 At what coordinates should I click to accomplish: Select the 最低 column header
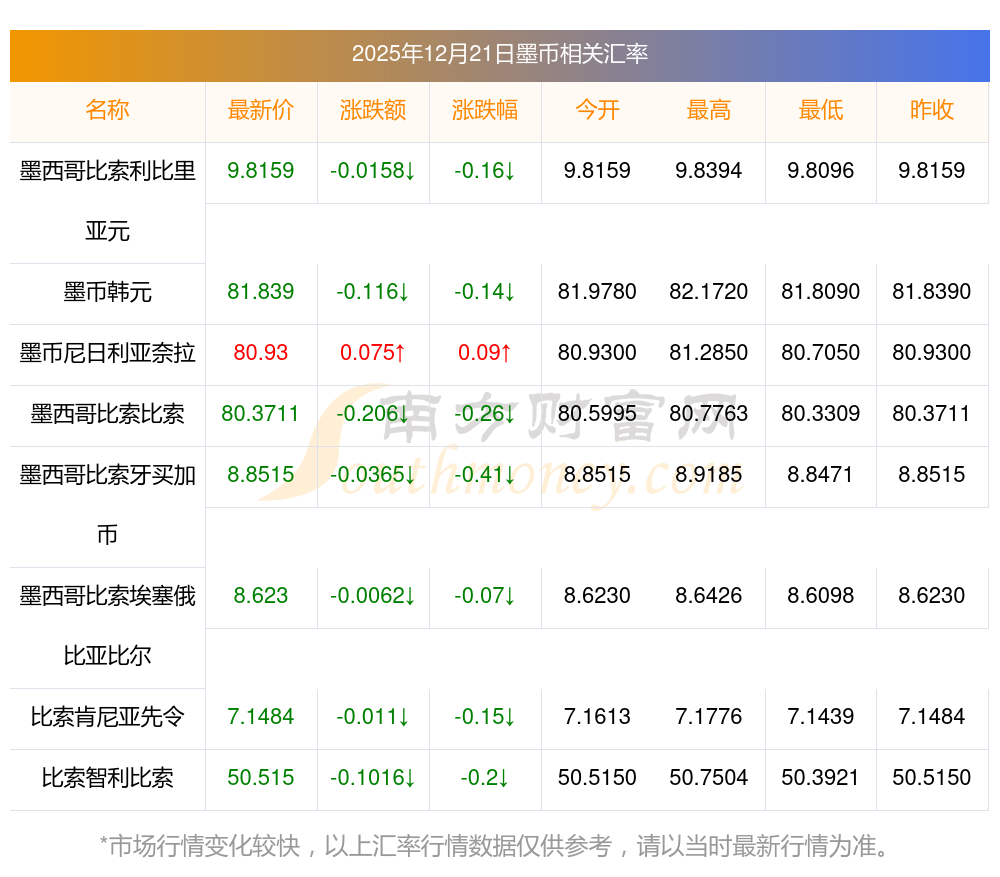click(821, 111)
